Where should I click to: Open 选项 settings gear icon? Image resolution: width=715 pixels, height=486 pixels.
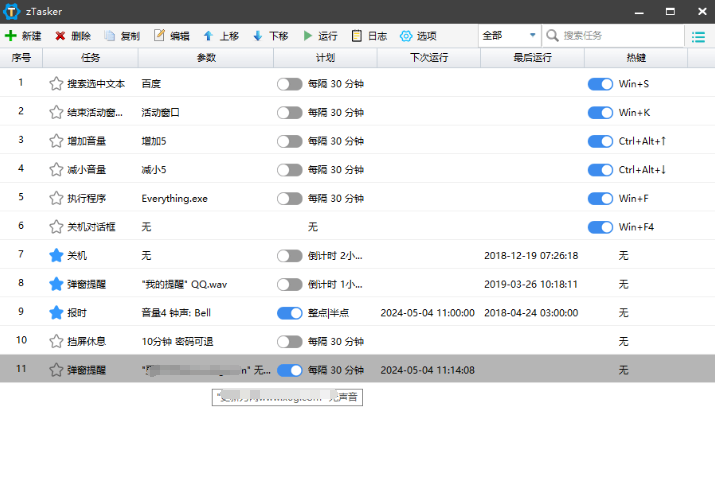coord(406,35)
